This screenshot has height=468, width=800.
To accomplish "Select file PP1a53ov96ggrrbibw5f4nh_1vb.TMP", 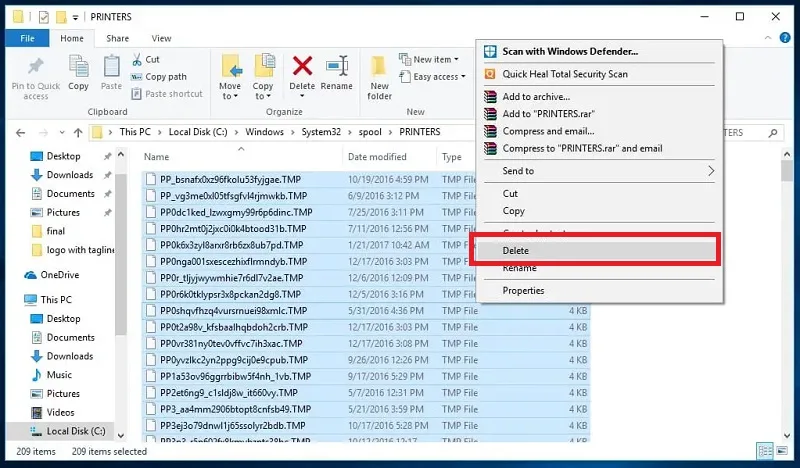I will [x=236, y=377].
